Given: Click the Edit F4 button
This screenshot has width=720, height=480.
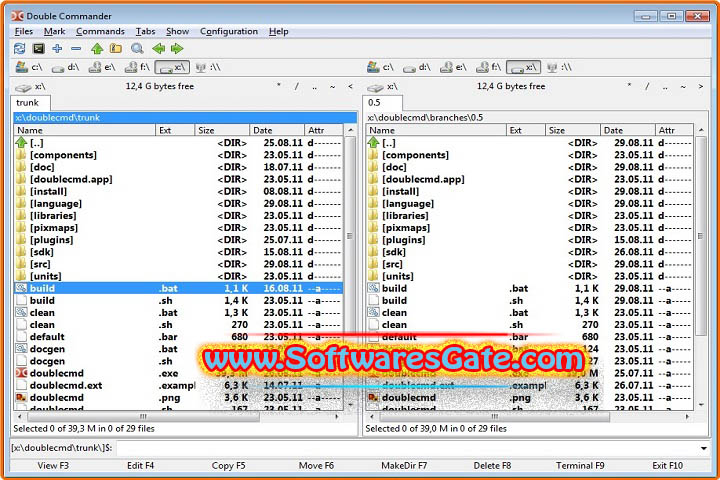Looking at the screenshot, I should point(141,465).
